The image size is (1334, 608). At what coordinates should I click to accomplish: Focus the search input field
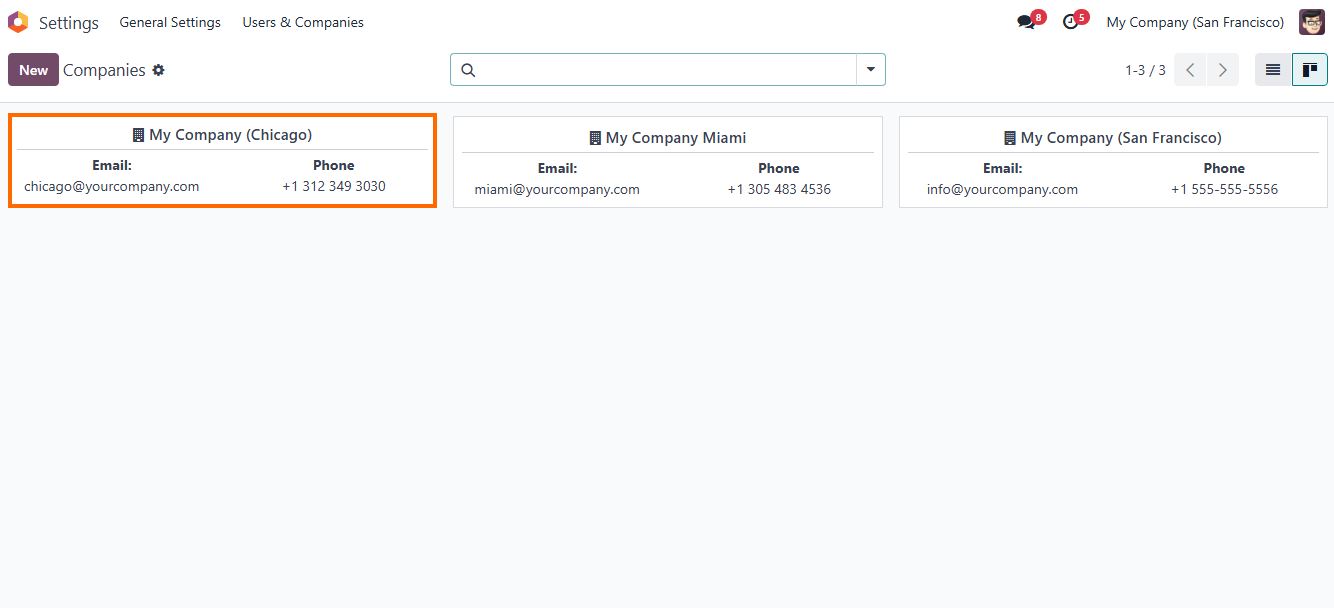click(667, 70)
